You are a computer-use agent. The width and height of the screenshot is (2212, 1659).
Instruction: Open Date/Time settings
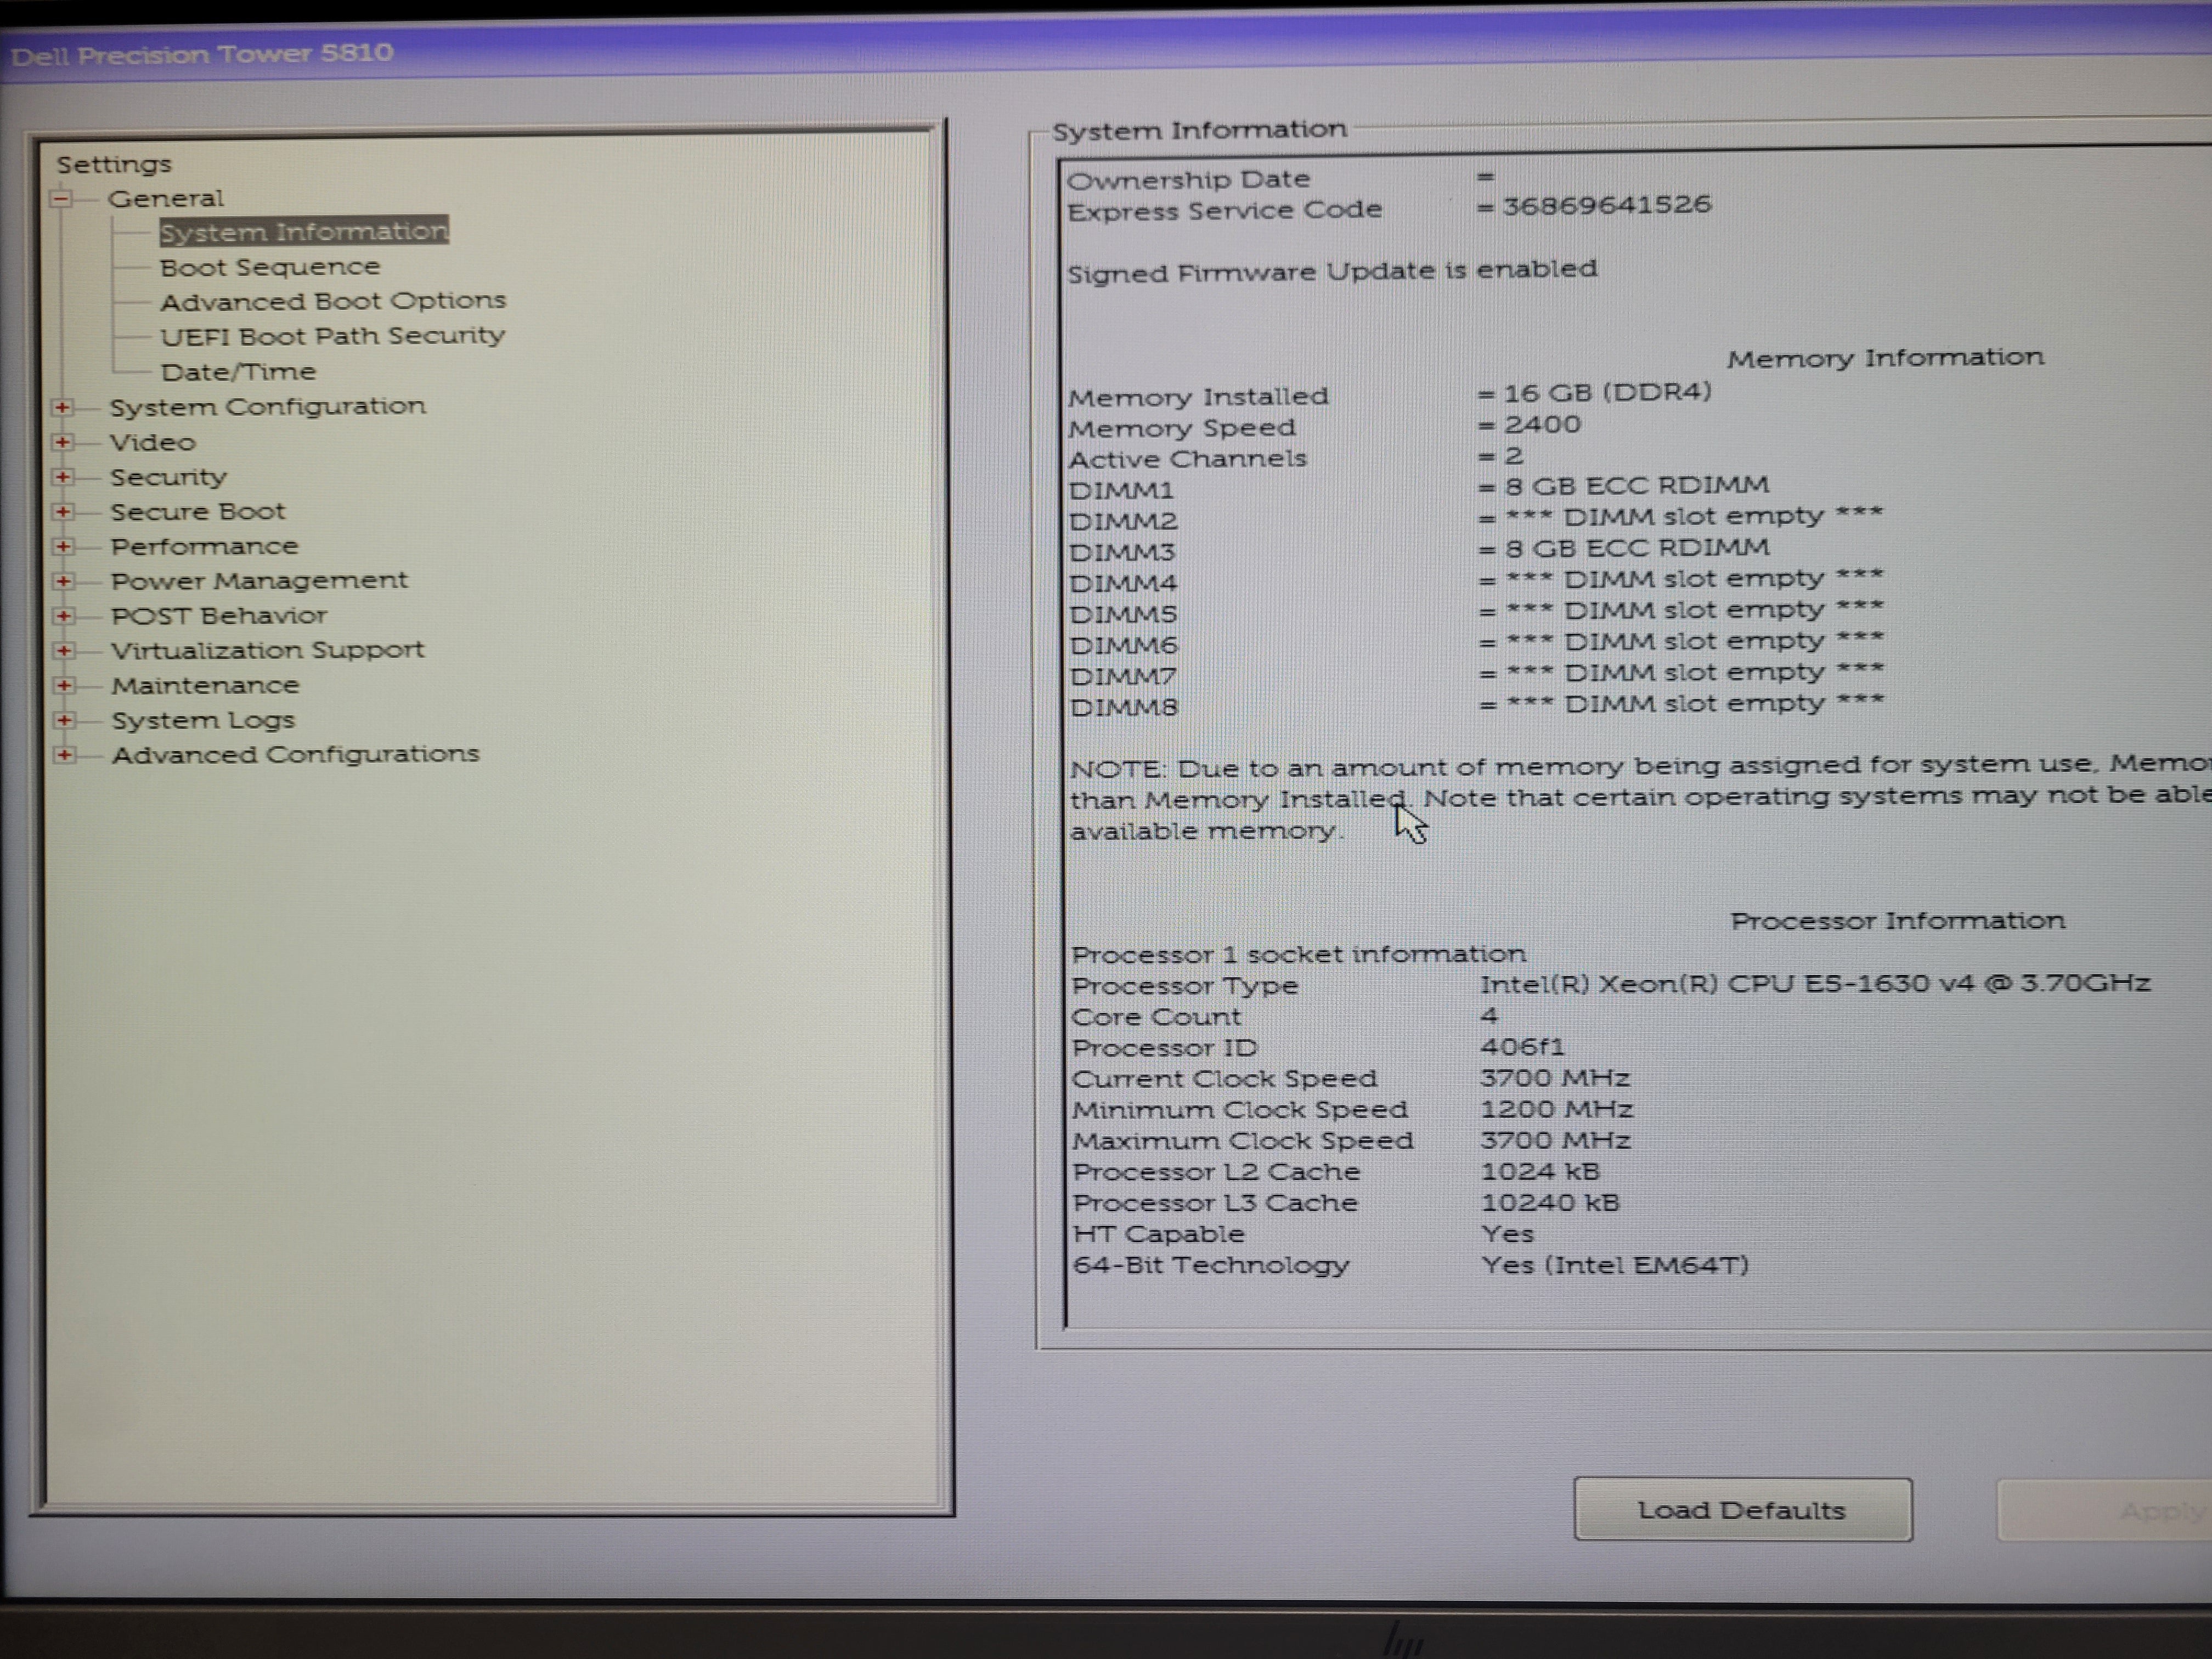click(x=238, y=372)
